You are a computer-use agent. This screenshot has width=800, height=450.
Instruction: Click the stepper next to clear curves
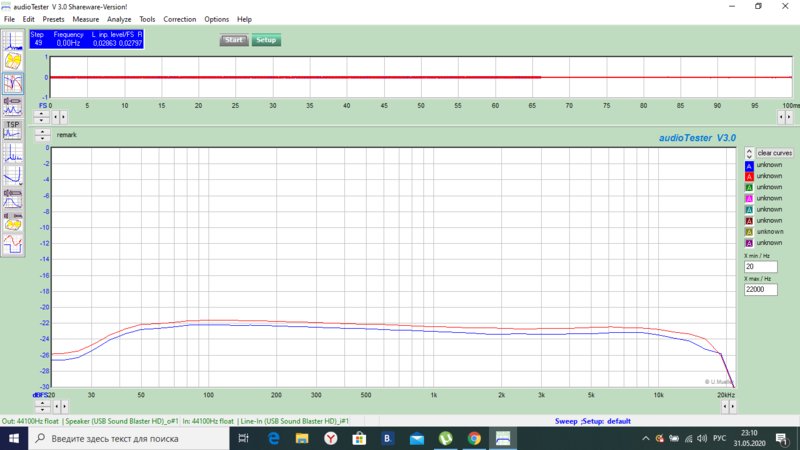(748, 152)
